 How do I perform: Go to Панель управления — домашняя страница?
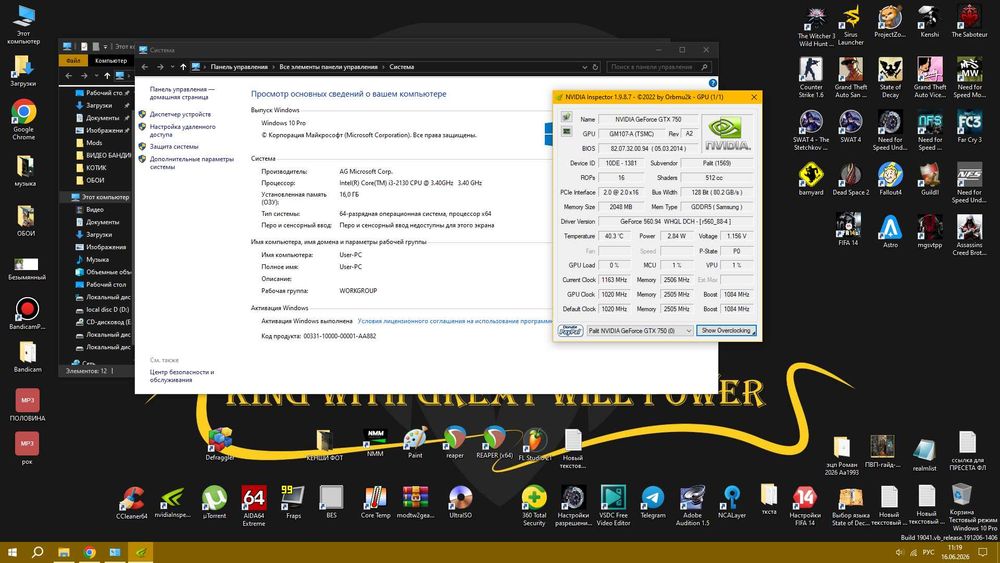pos(182,93)
